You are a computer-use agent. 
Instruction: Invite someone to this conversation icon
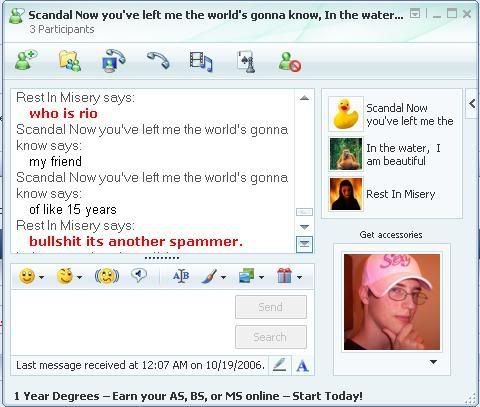[x=26, y=60]
